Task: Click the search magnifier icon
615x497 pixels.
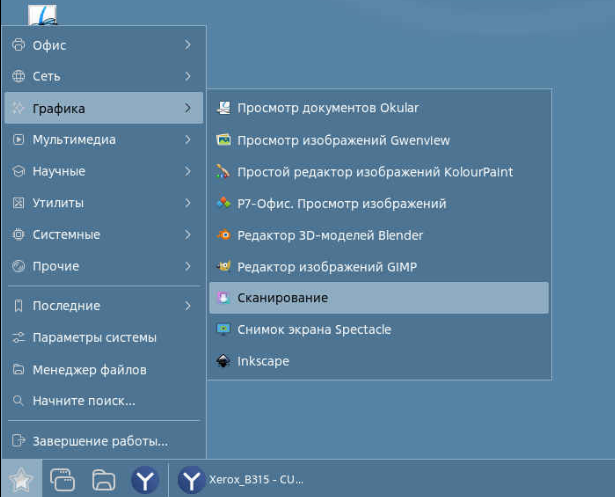Action: (x=18, y=401)
